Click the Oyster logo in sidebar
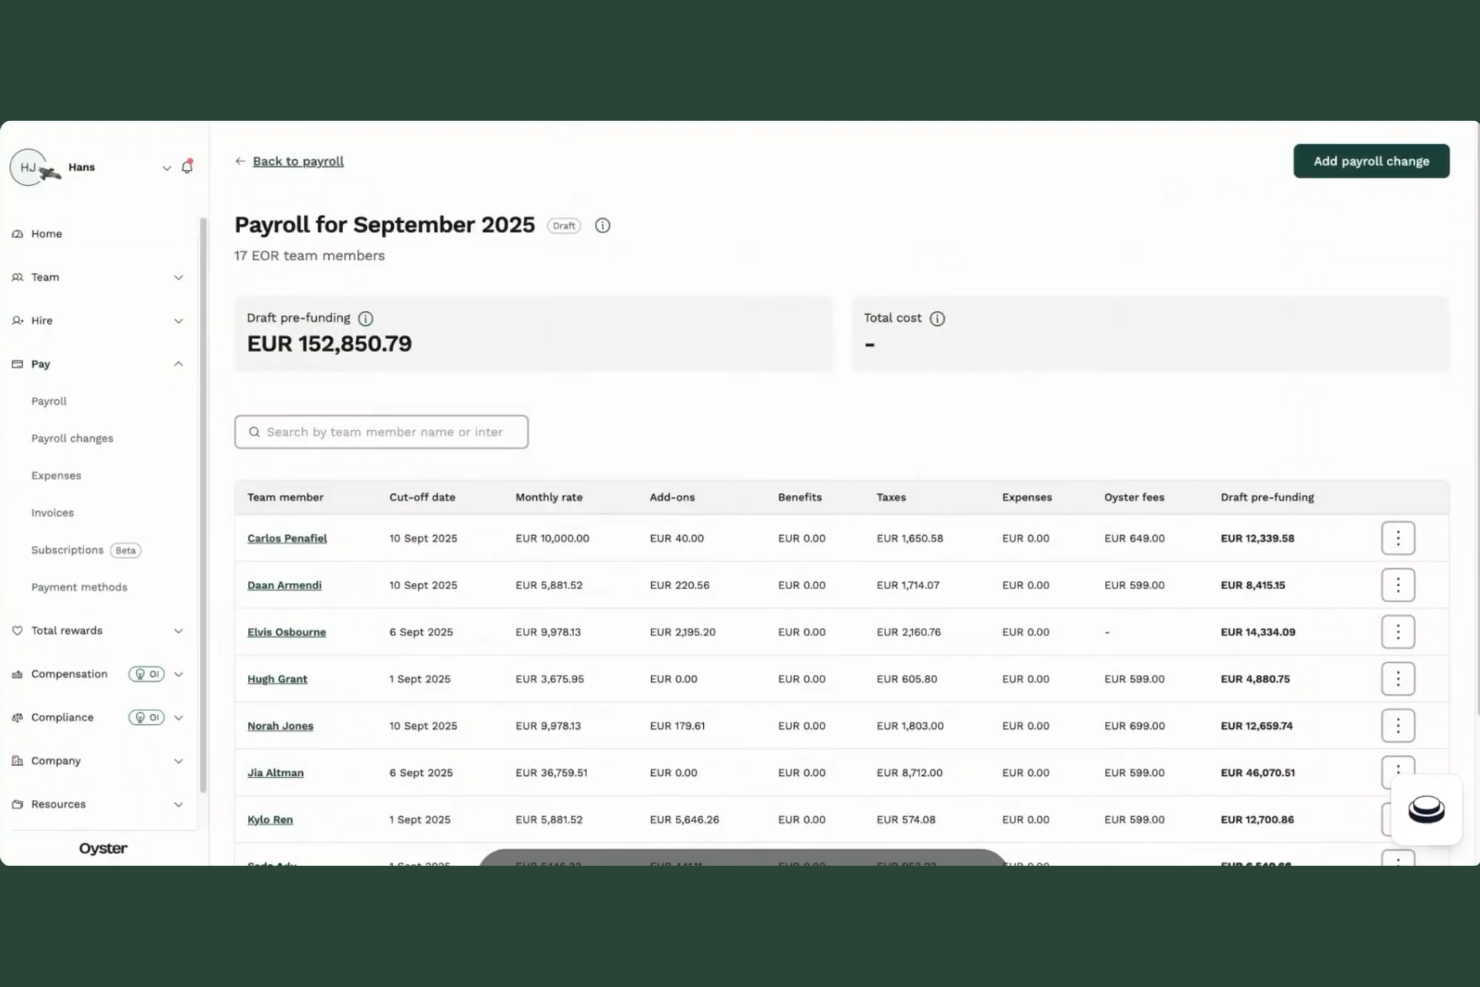This screenshot has height=987, width=1480. (x=103, y=848)
